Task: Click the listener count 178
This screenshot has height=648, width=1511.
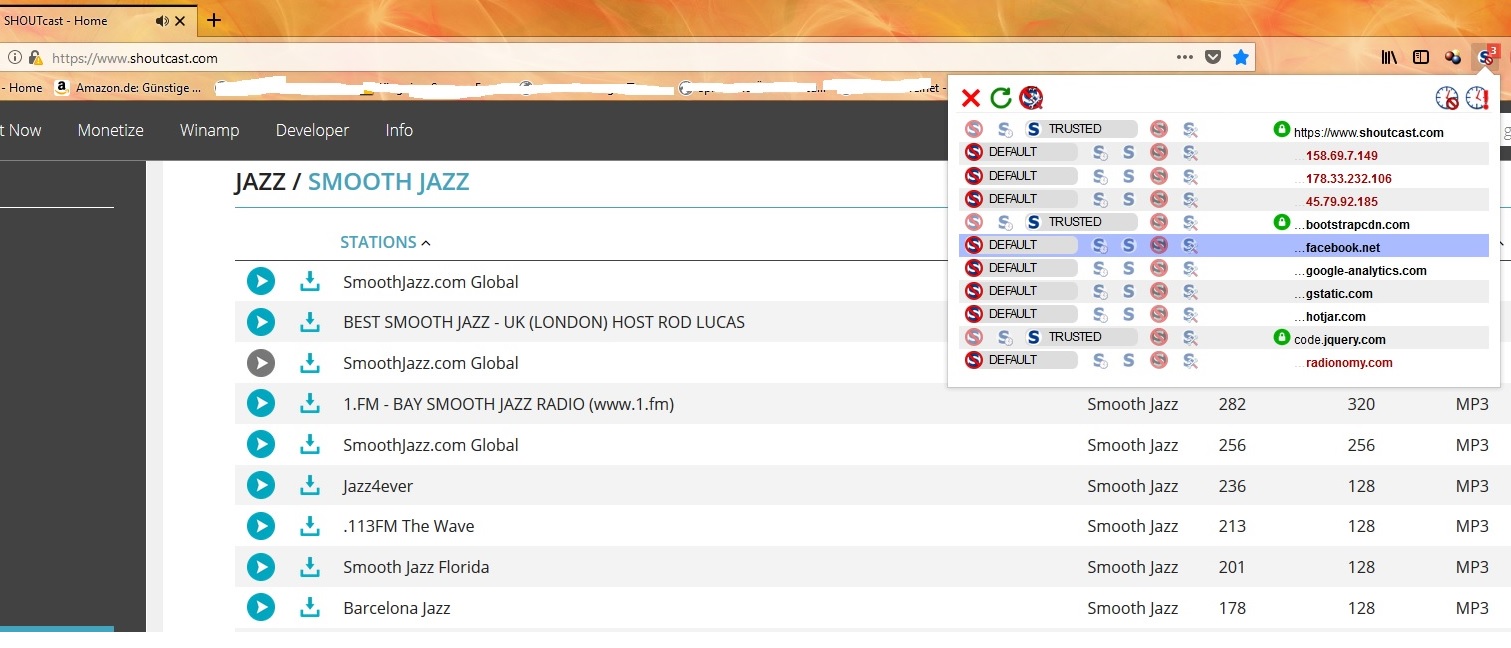Action: pyautogui.click(x=1232, y=608)
